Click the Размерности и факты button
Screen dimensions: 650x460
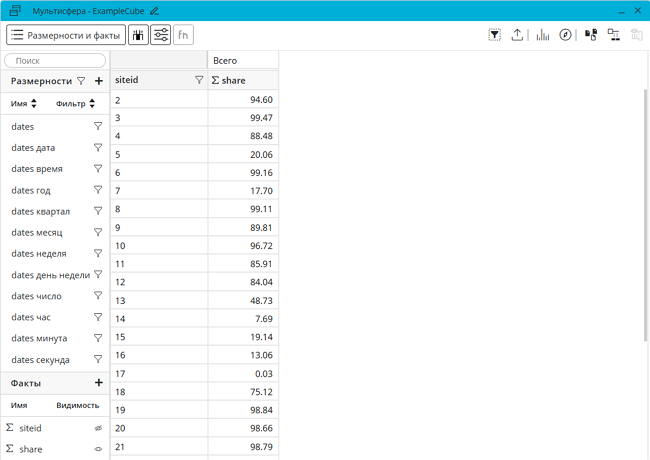(x=66, y=35)
